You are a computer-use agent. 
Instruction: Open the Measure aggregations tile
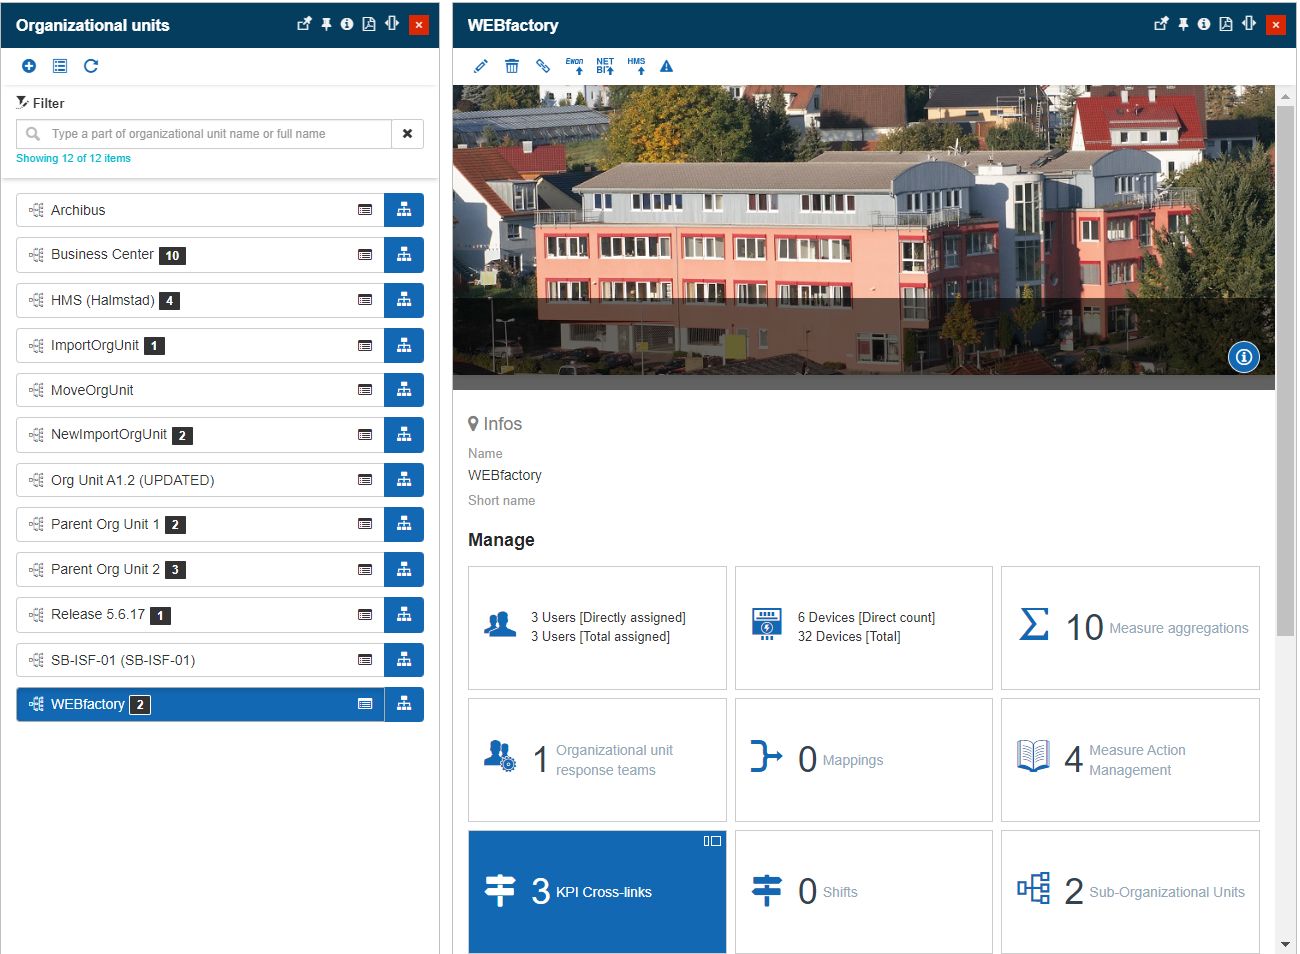pyautogui.click(x=1130, y=628)
